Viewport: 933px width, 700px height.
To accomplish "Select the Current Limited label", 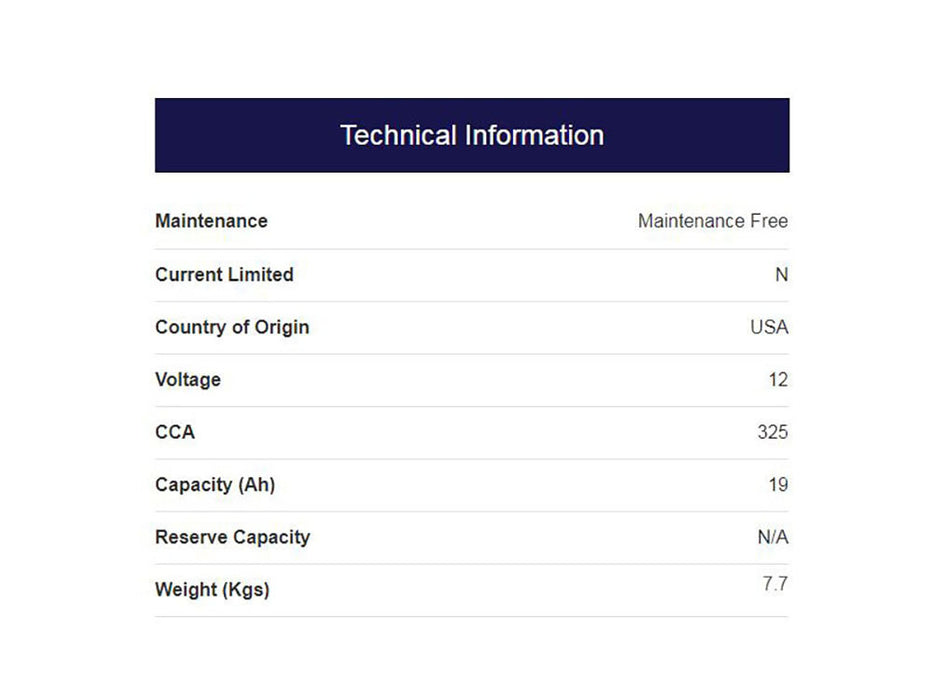I will 224,274.
